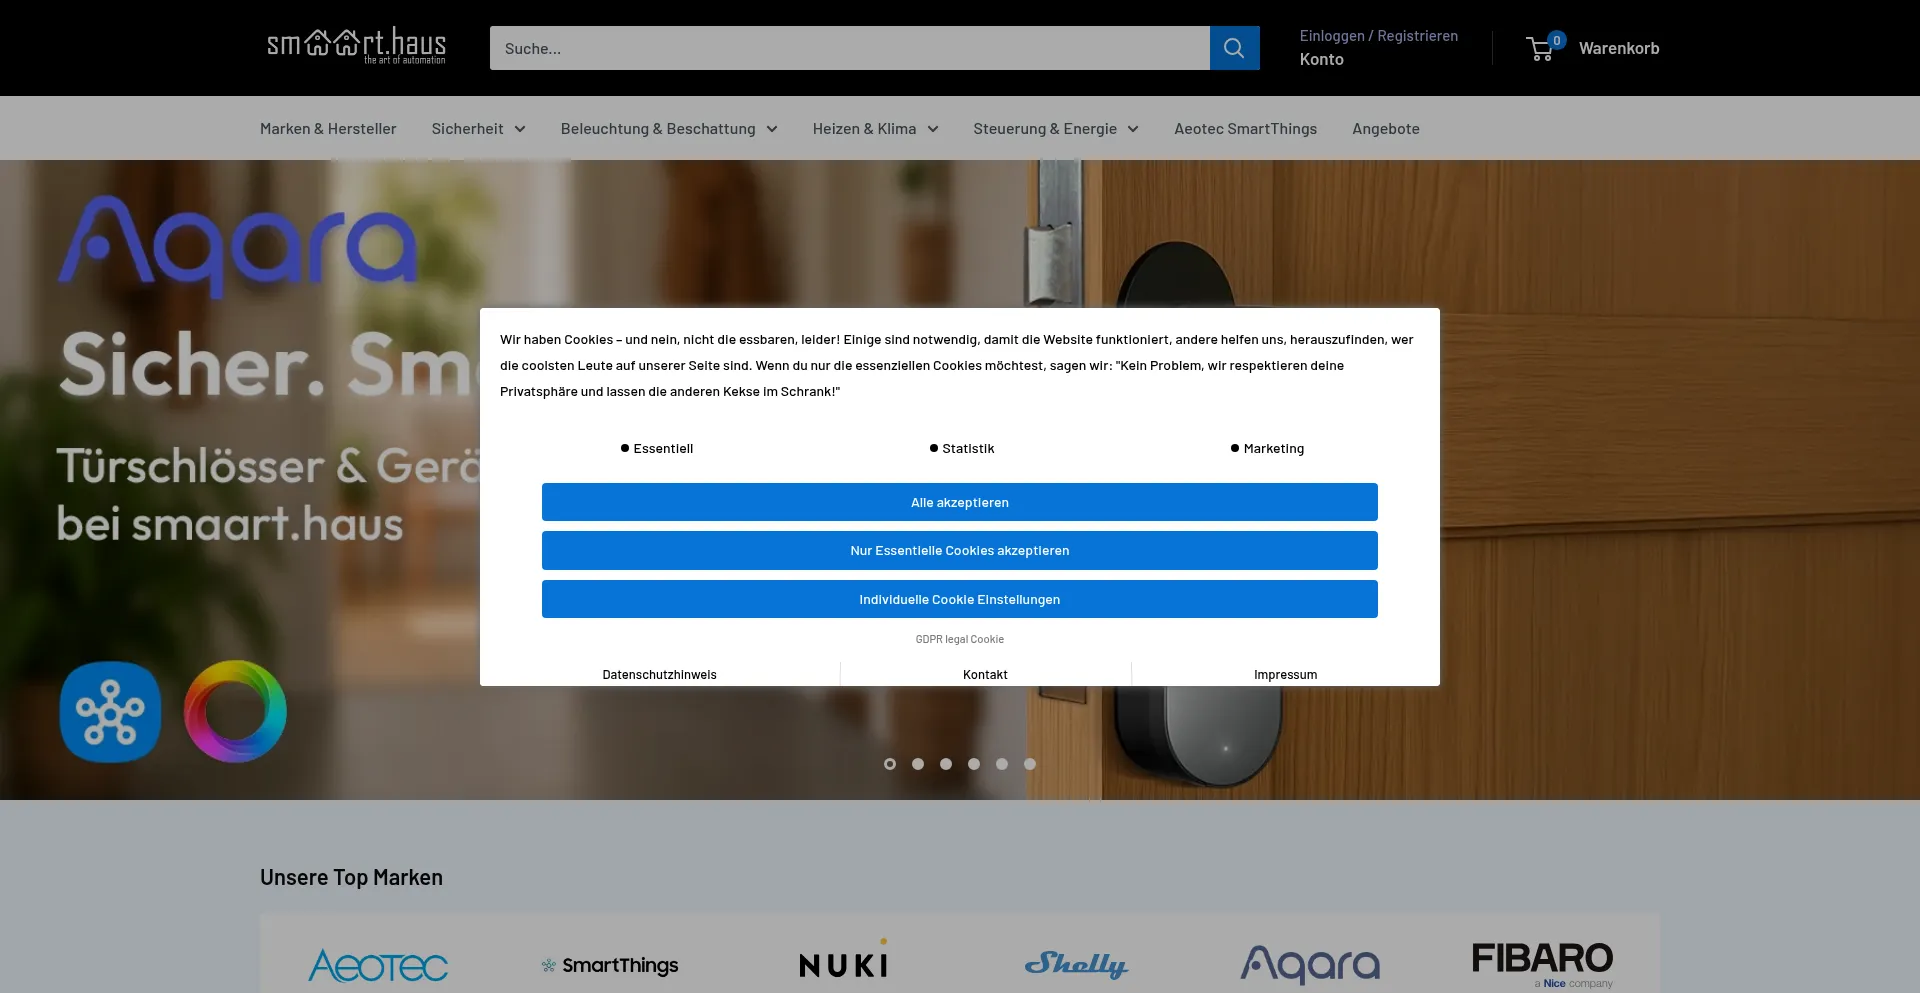Screen dimensions: 1920x993
Task: Open Marken & Hersteller menu item
Action: click(328, 129)
